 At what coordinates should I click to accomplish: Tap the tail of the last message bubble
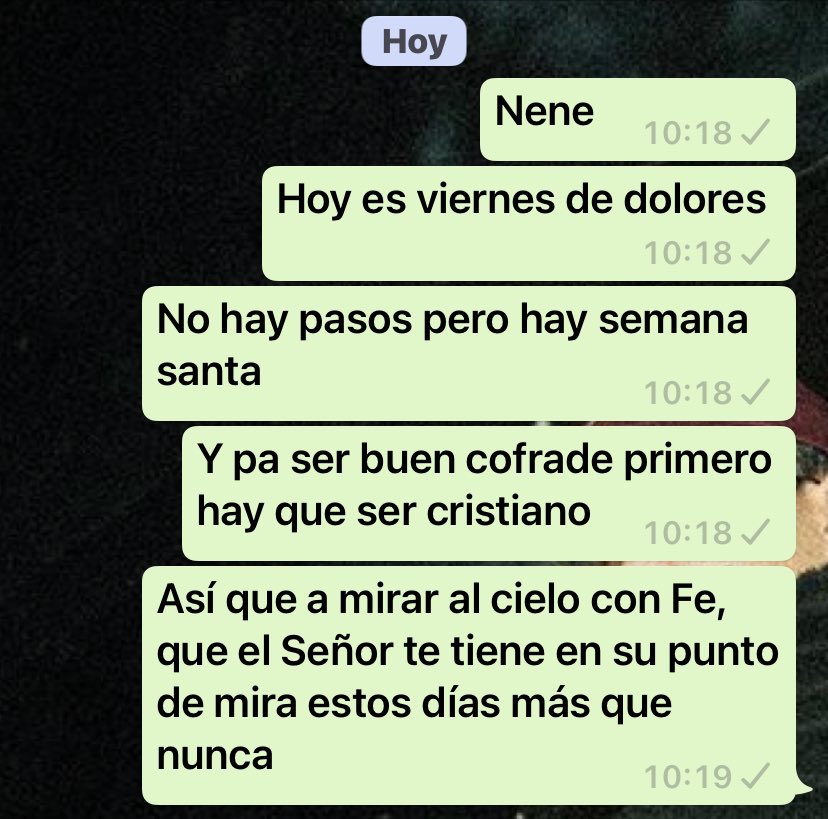point(803,790)
